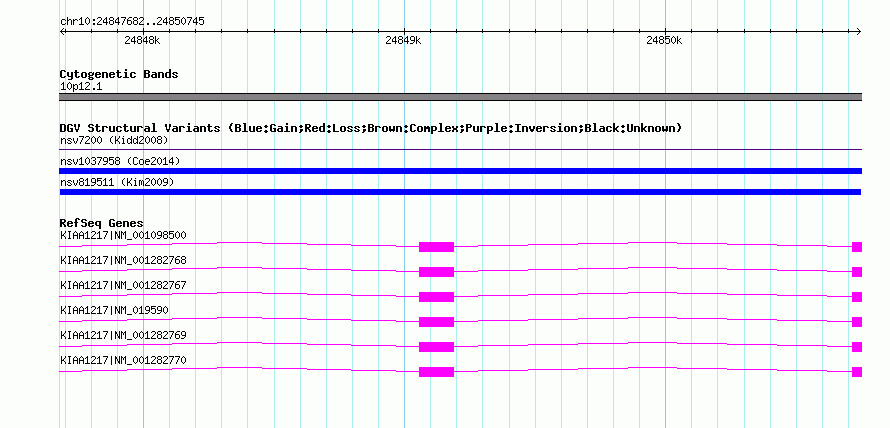Click the right-edge exon of NM_001282768

(857, 272)
